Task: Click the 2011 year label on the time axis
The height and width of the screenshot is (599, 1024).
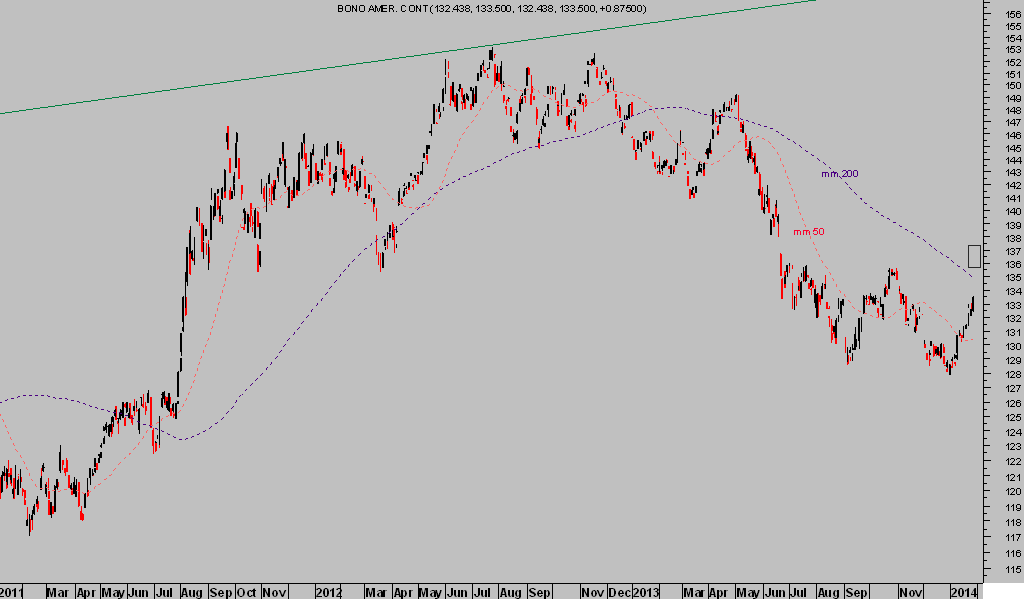Action: pos(12,591)
